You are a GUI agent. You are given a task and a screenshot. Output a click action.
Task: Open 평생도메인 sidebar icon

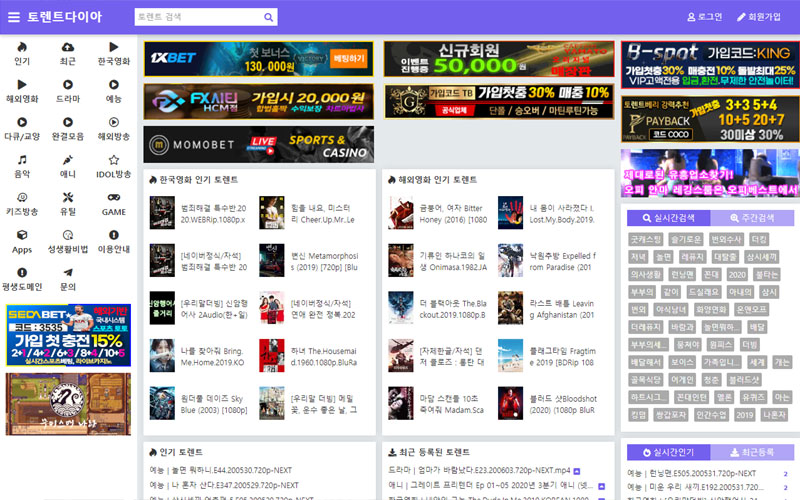[x=22, y=273]
